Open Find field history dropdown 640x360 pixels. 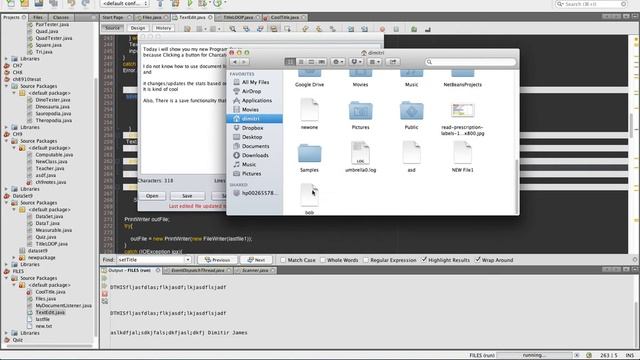188,260
